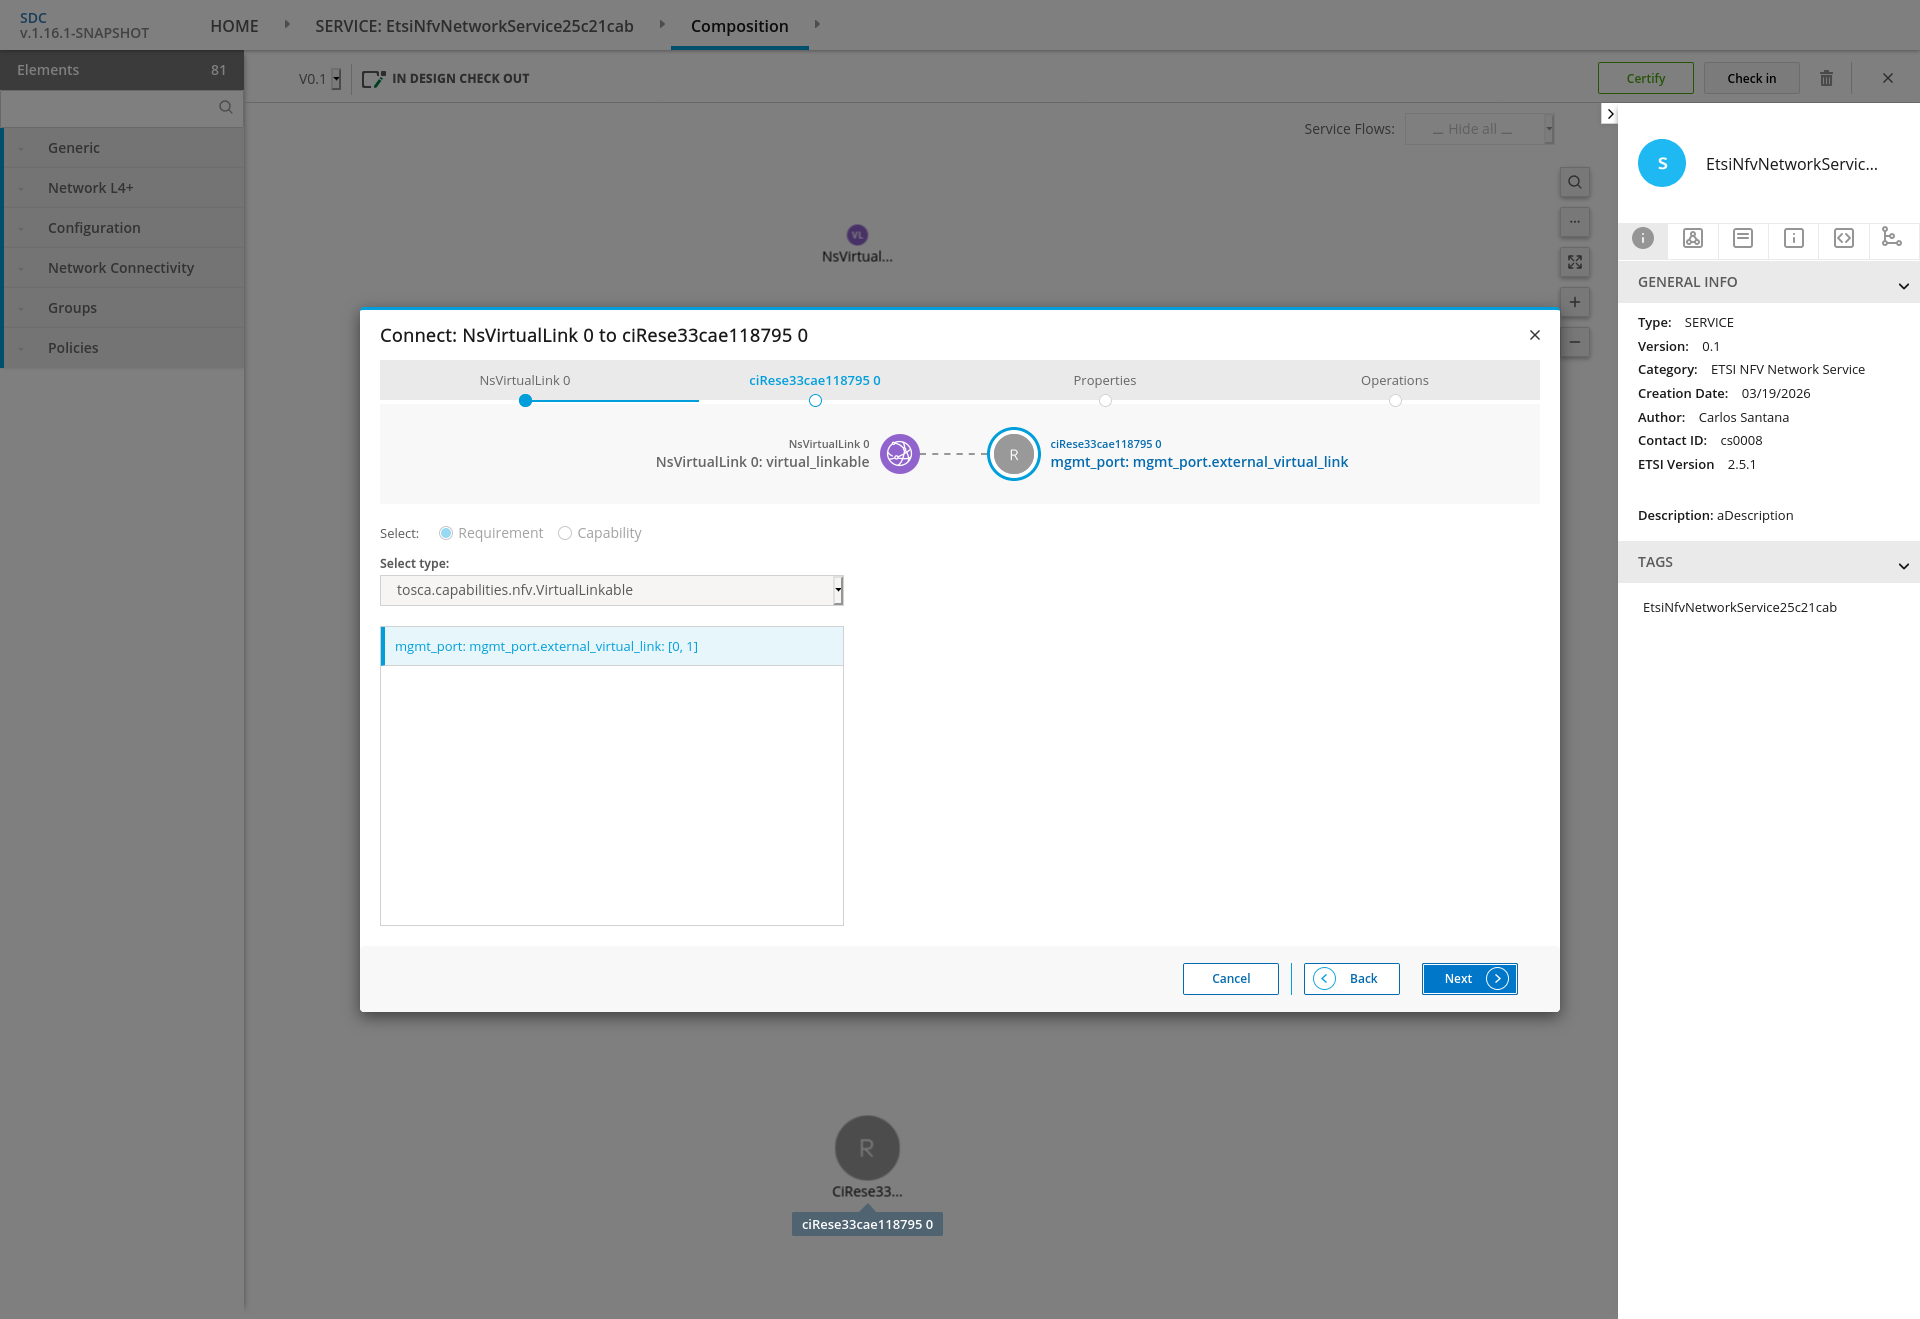This screenshot has width=1920, height=1319.
Task: Select the Capability radio button
Action: 565,533
